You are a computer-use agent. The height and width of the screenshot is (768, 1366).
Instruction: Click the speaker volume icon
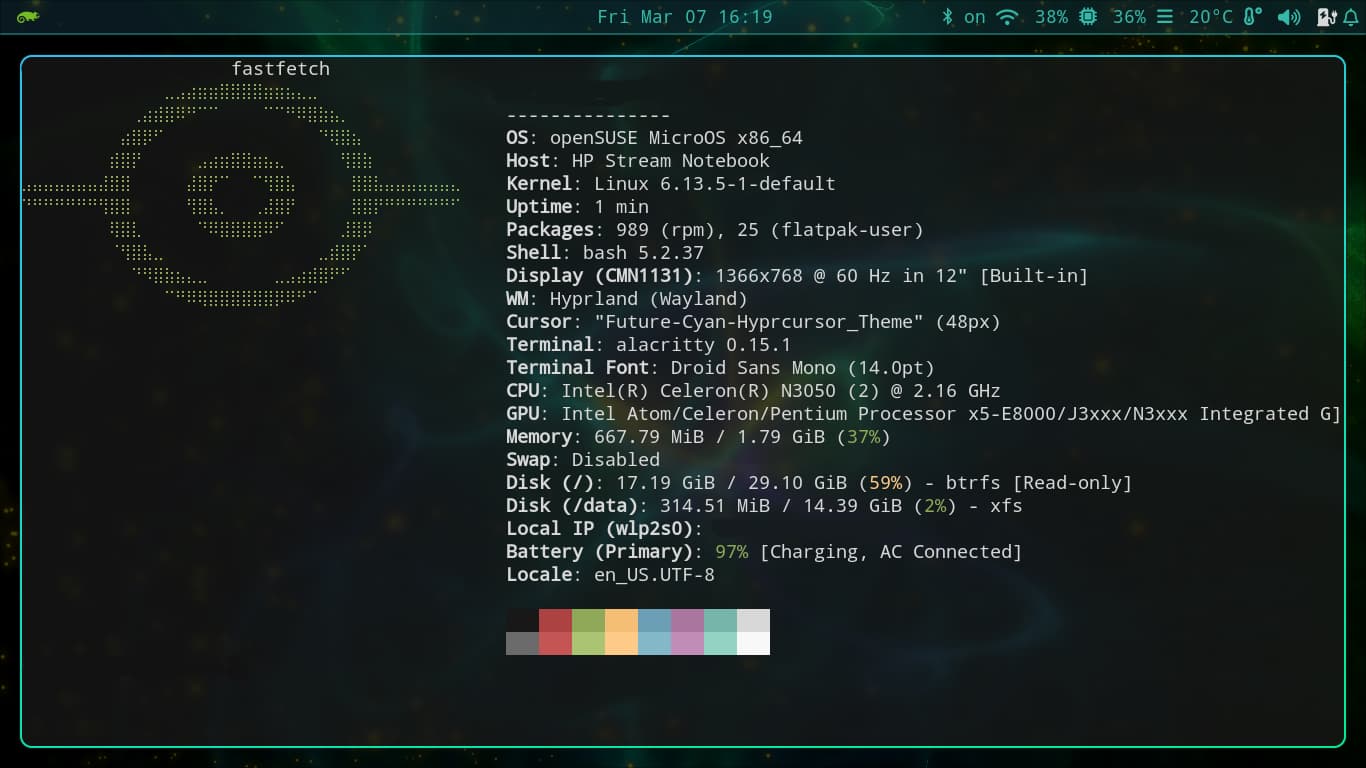(x=1289, y=17)
